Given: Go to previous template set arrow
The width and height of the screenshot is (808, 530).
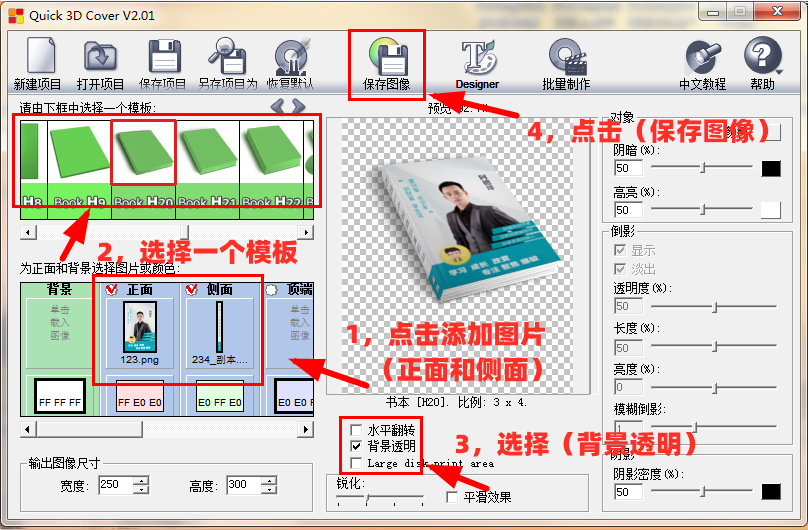Looking at the screenshot, I should (277, 107).
